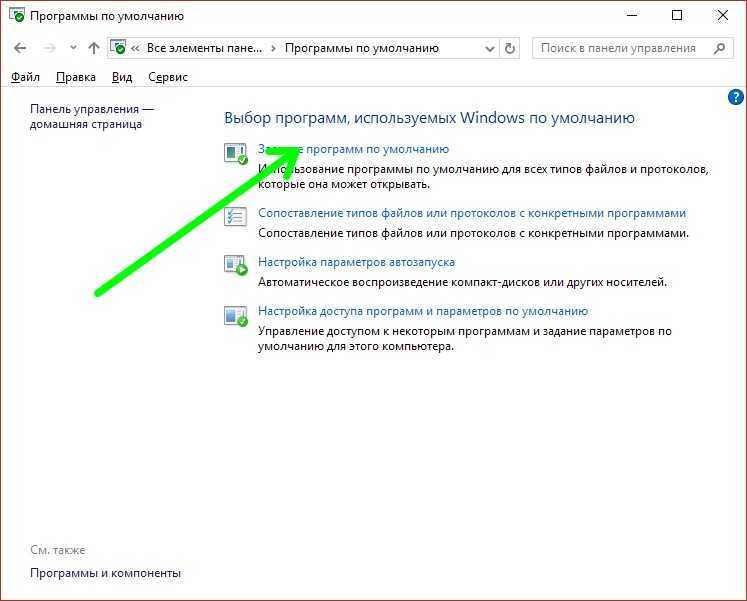Click the title bar window icon
This screenshot has height=601, width=747.
(x=17, y=15)
